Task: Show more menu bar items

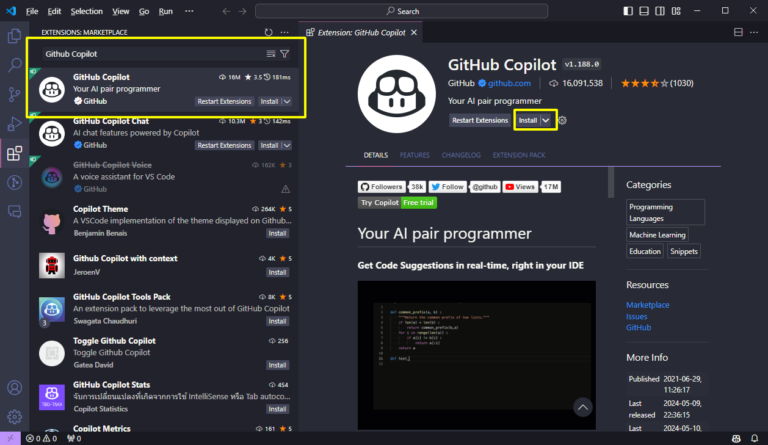Action: [x=189, y=11]
